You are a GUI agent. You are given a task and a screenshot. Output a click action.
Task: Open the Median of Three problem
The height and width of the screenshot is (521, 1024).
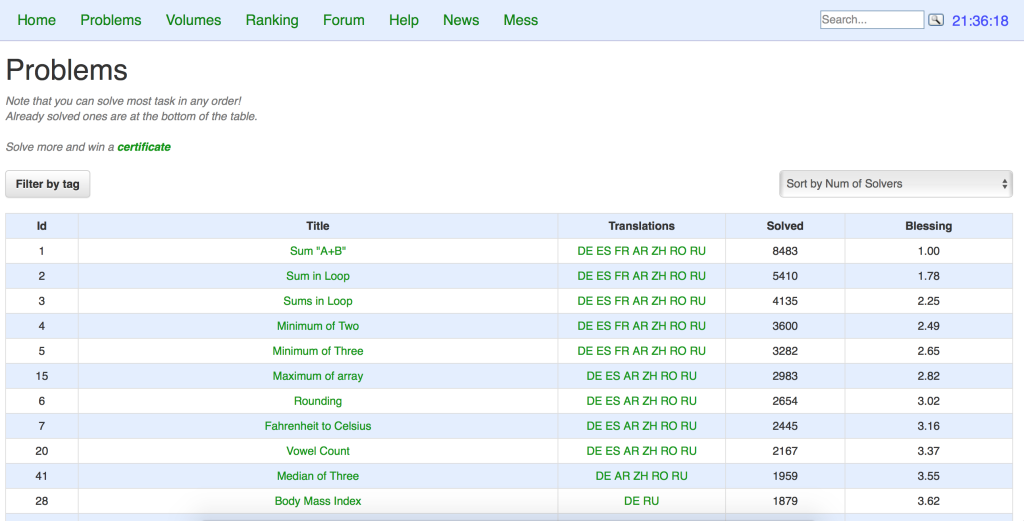click(318, 476)
